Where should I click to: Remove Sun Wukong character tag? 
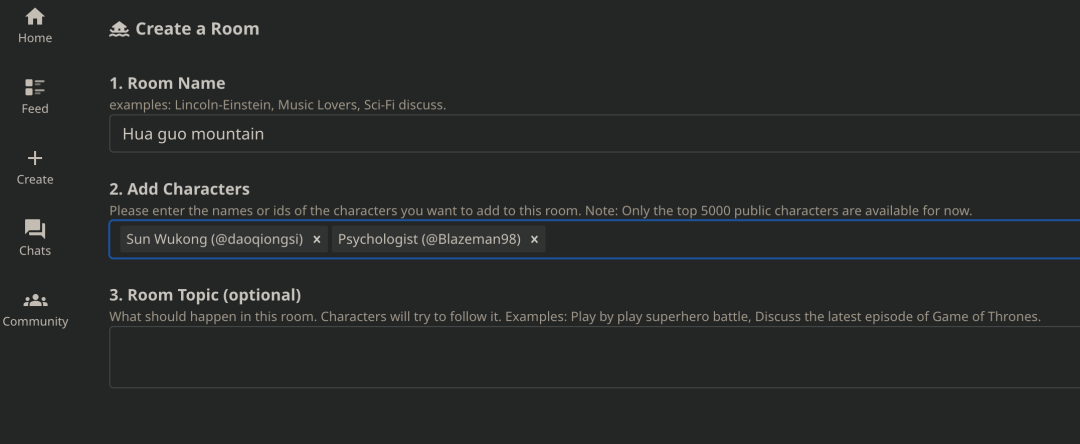(317, 240)
